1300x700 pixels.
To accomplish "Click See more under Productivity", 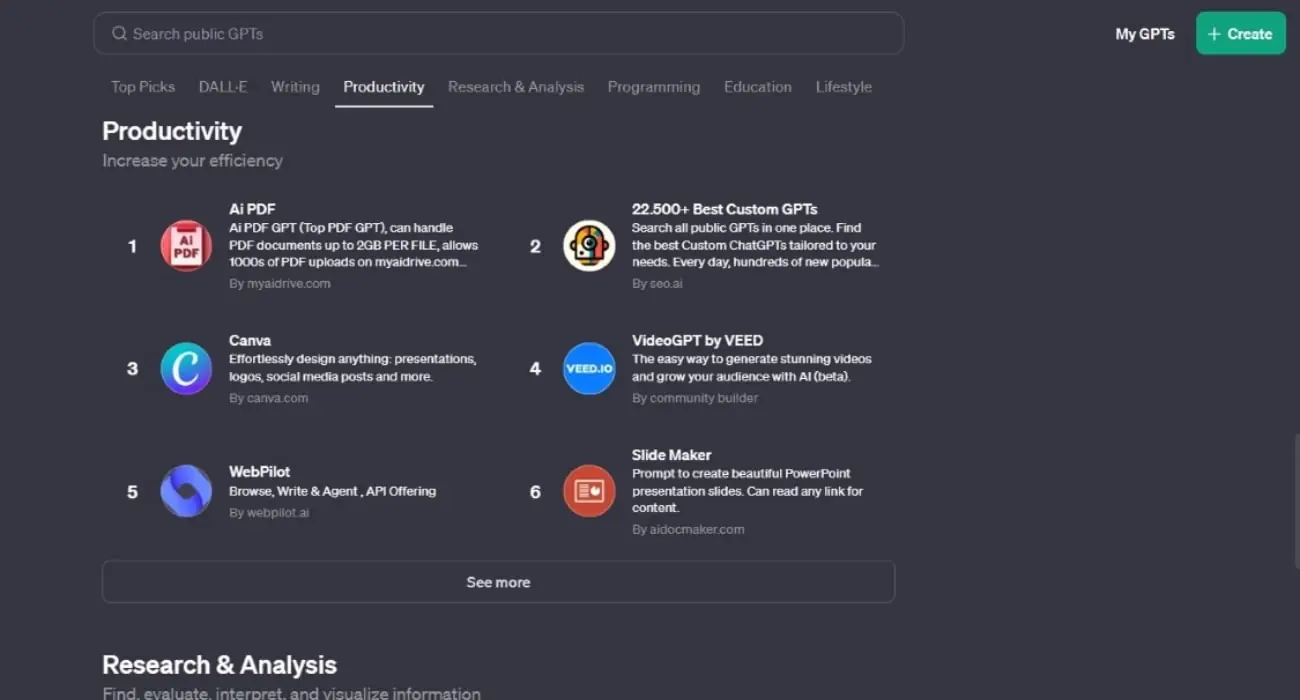I will 498,582.
